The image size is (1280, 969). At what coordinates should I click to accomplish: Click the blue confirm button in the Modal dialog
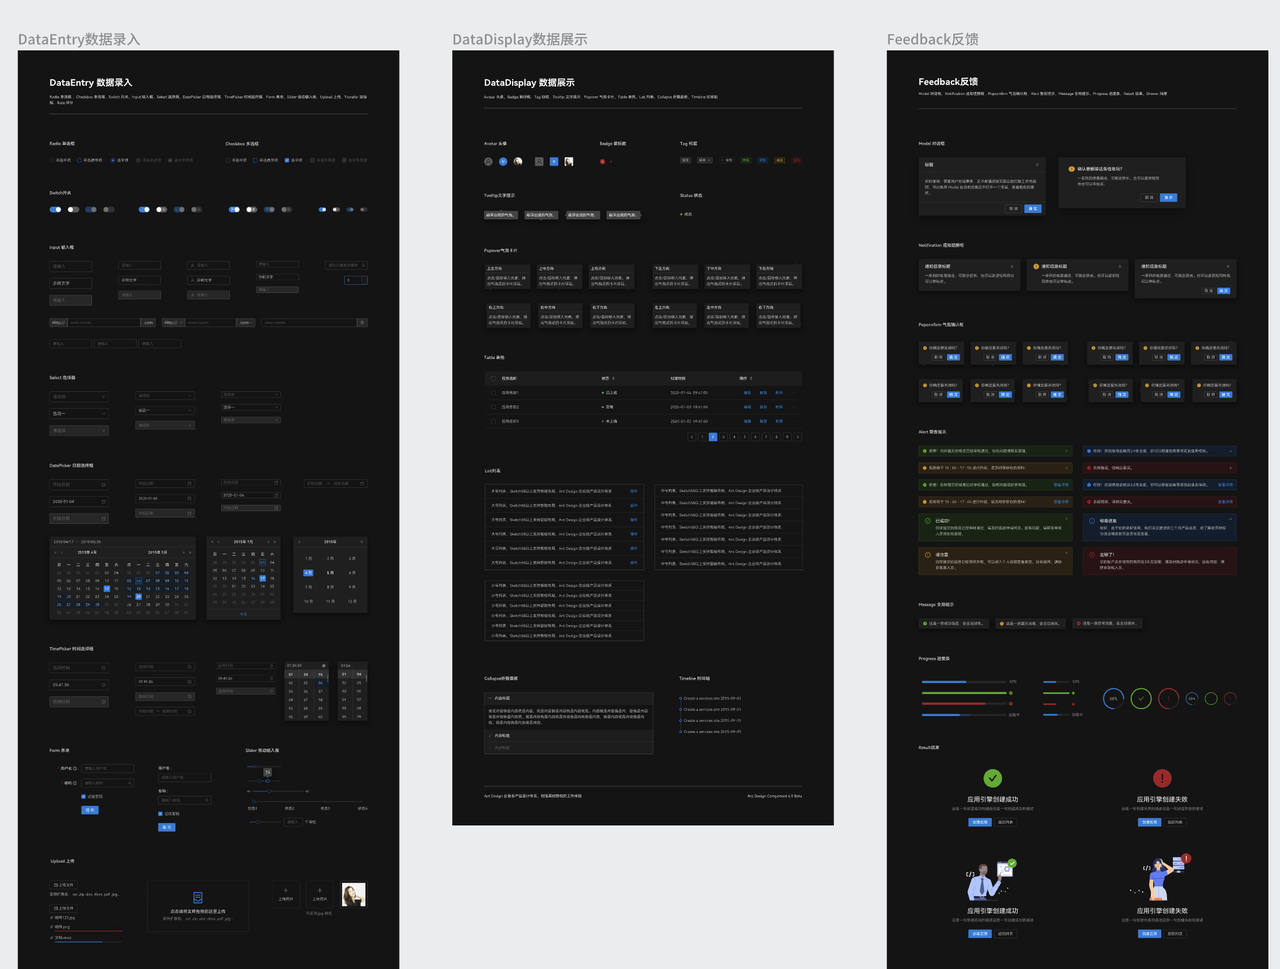tap(1033, 209)
